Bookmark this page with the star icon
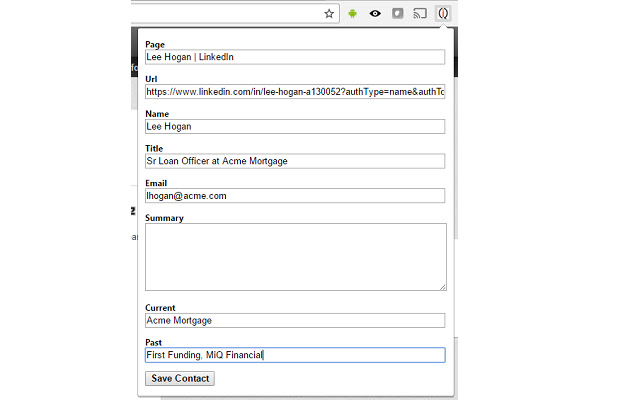Viewport: 640px width, 400px height. (329, 14)
